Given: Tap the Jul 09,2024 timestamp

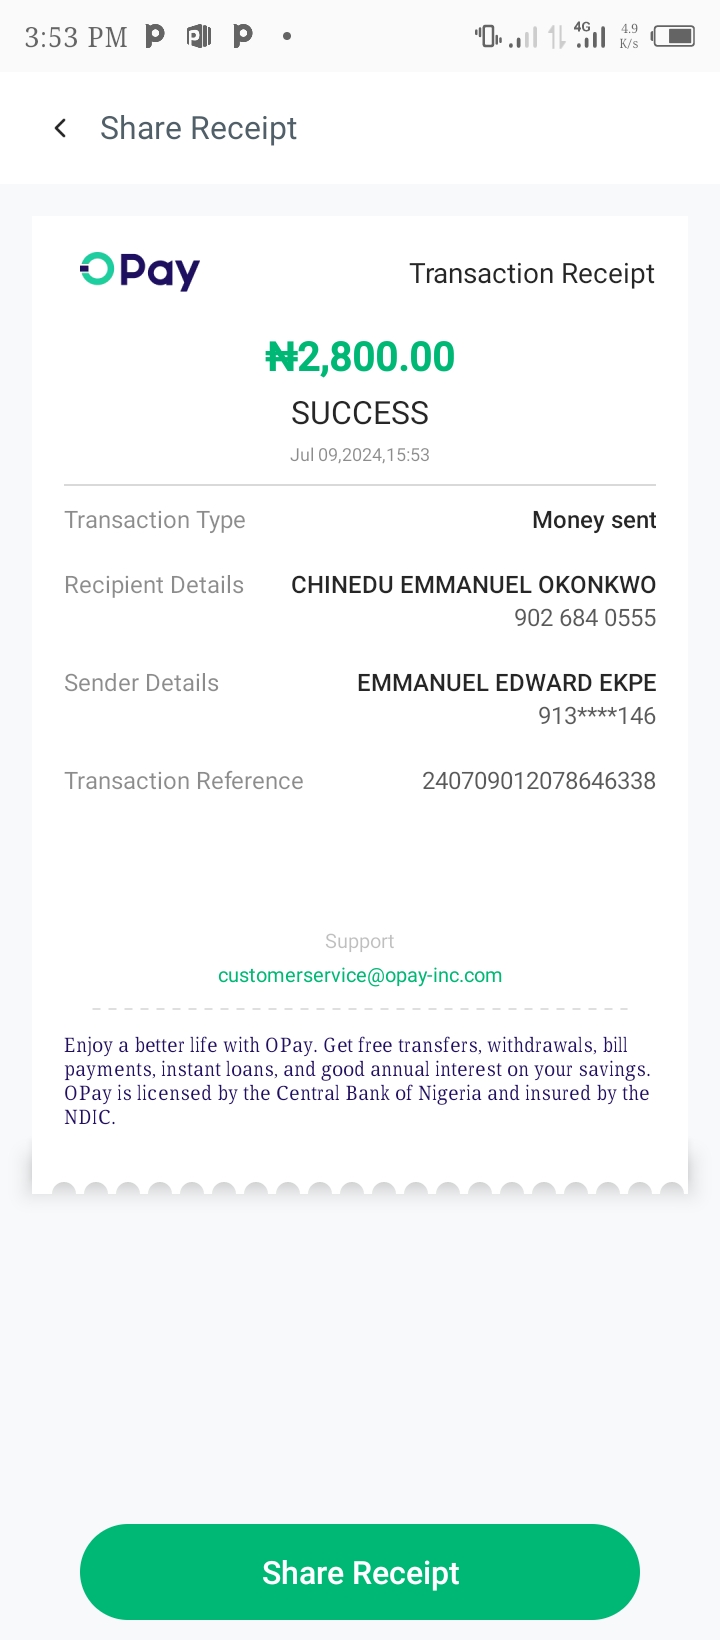Looking at the screenshot, I should pyautogui.click(x=360, y=455).
